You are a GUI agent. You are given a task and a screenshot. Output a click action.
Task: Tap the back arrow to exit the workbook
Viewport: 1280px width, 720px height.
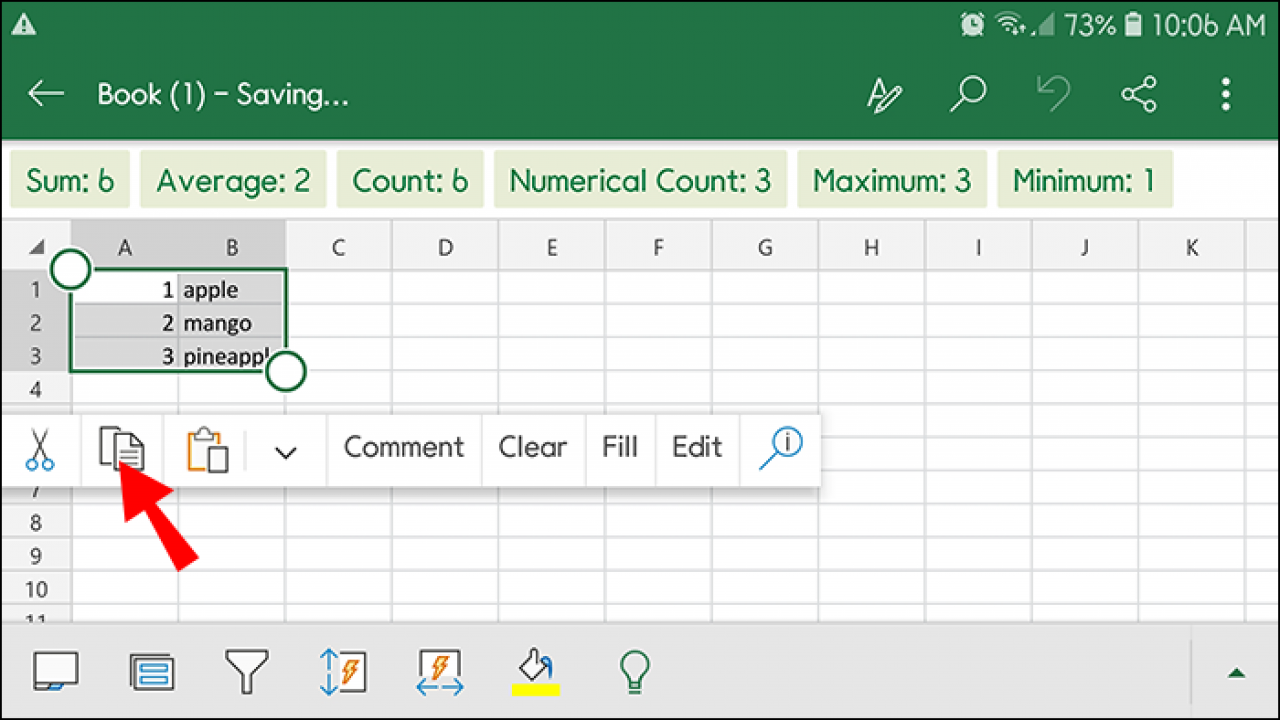44,93
